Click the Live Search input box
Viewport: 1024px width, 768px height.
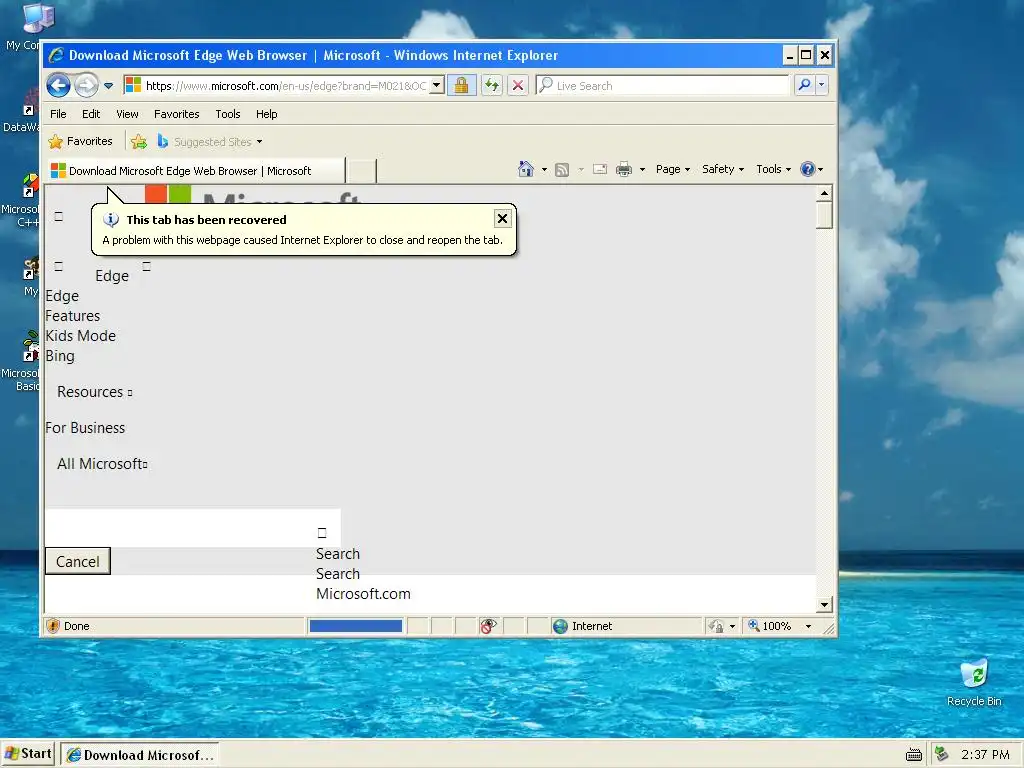[x=662, y=86]
